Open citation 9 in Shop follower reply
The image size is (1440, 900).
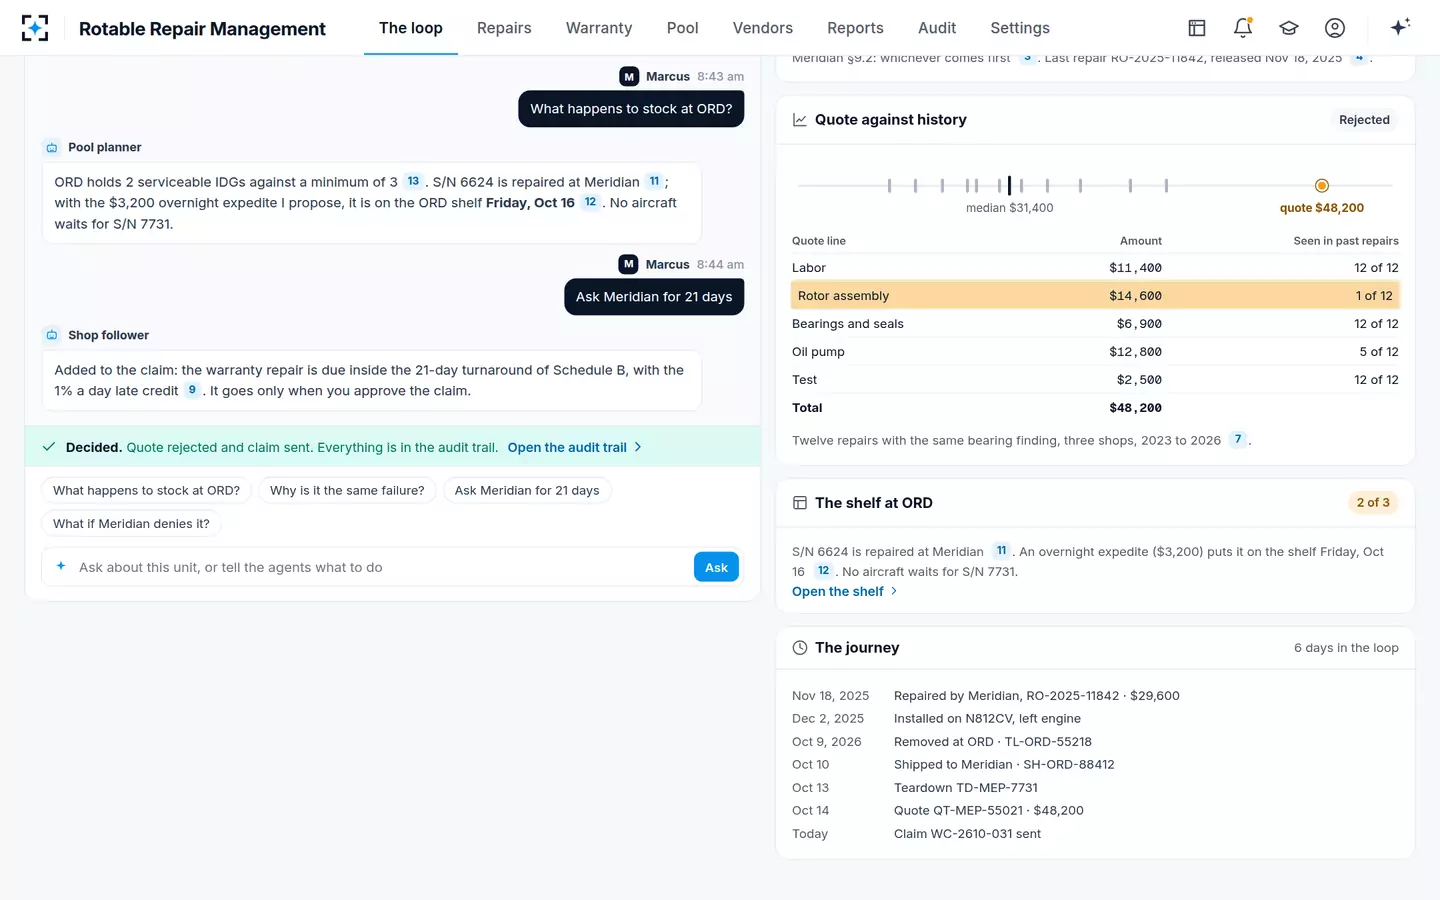click(192, 390)
